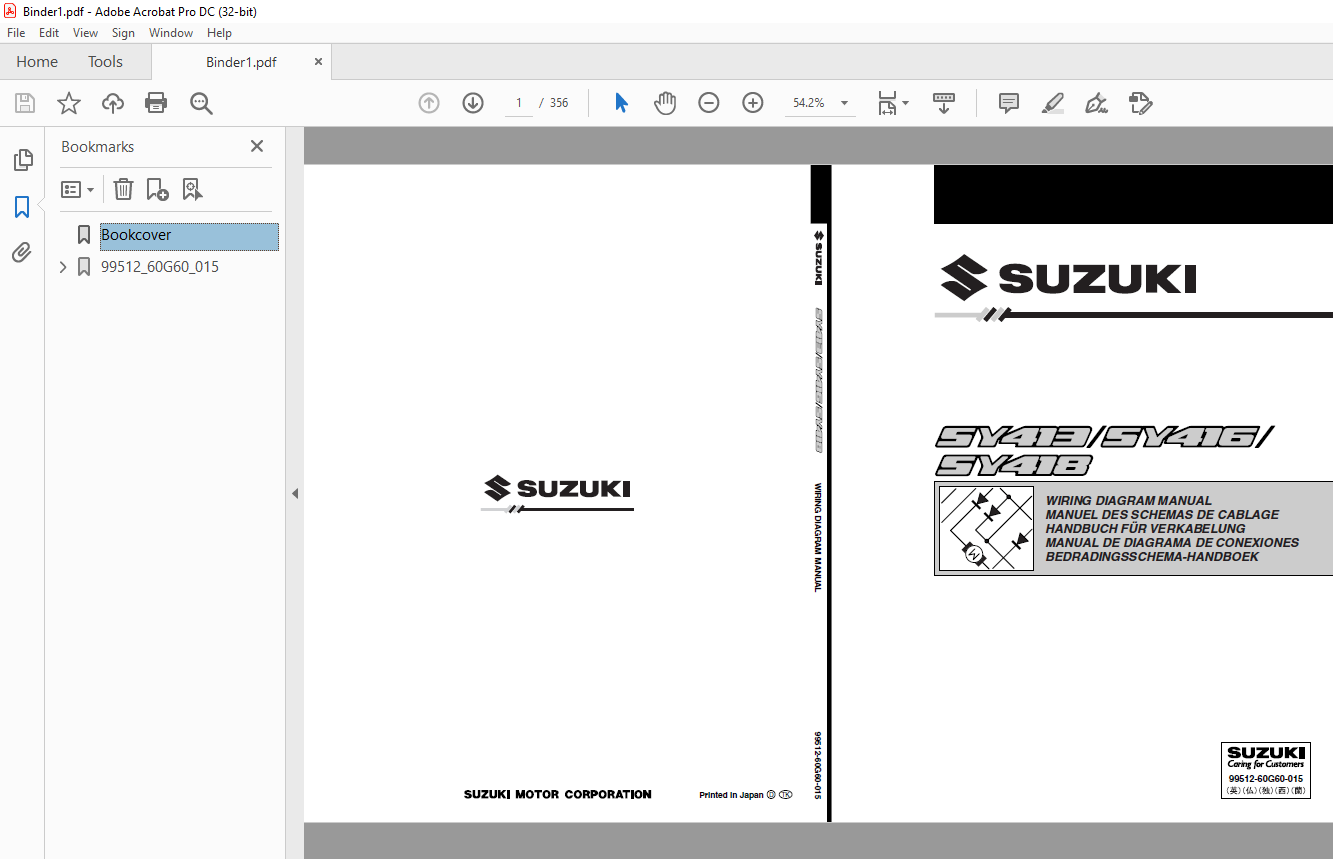Open the Attachments paperclip panel
The height and width of the screenshot is (859, 1333).
[22, 252]
